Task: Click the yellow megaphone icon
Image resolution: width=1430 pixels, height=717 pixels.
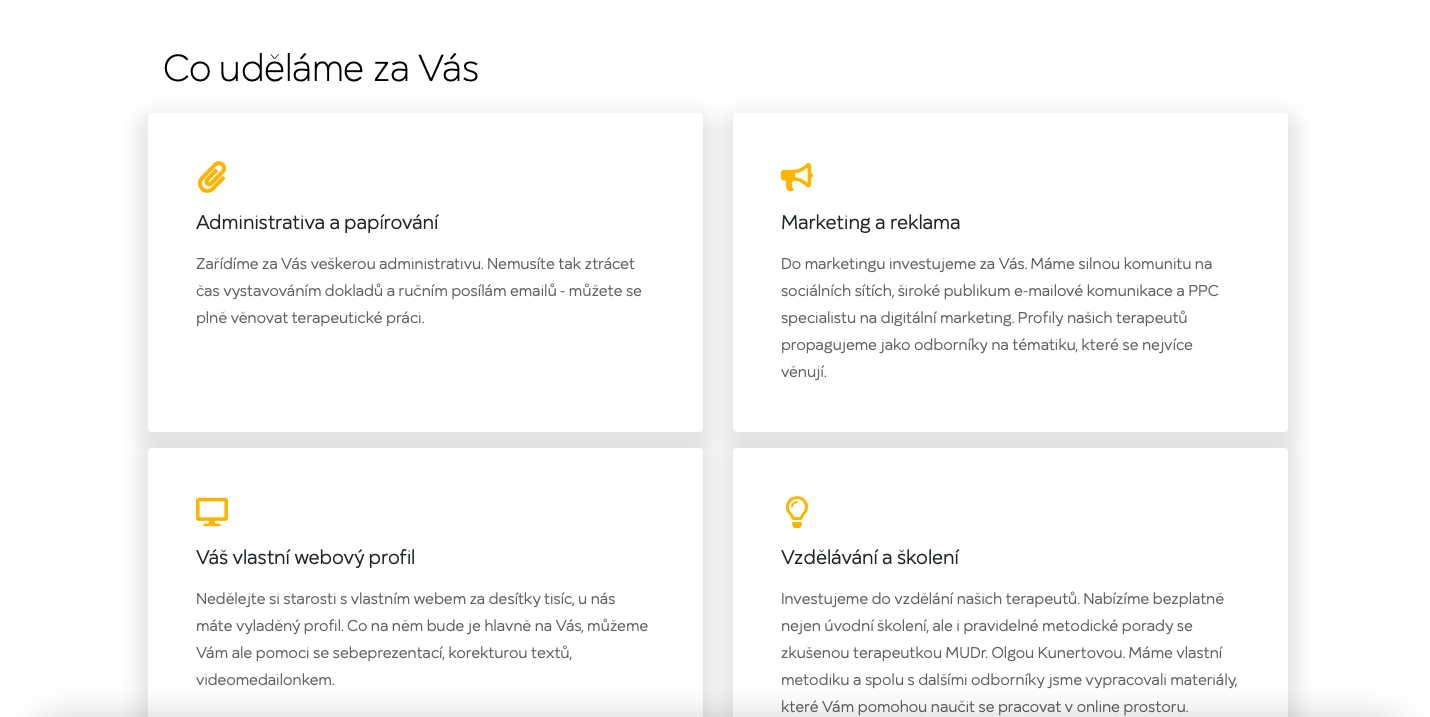Action: (x=797, y=177)
